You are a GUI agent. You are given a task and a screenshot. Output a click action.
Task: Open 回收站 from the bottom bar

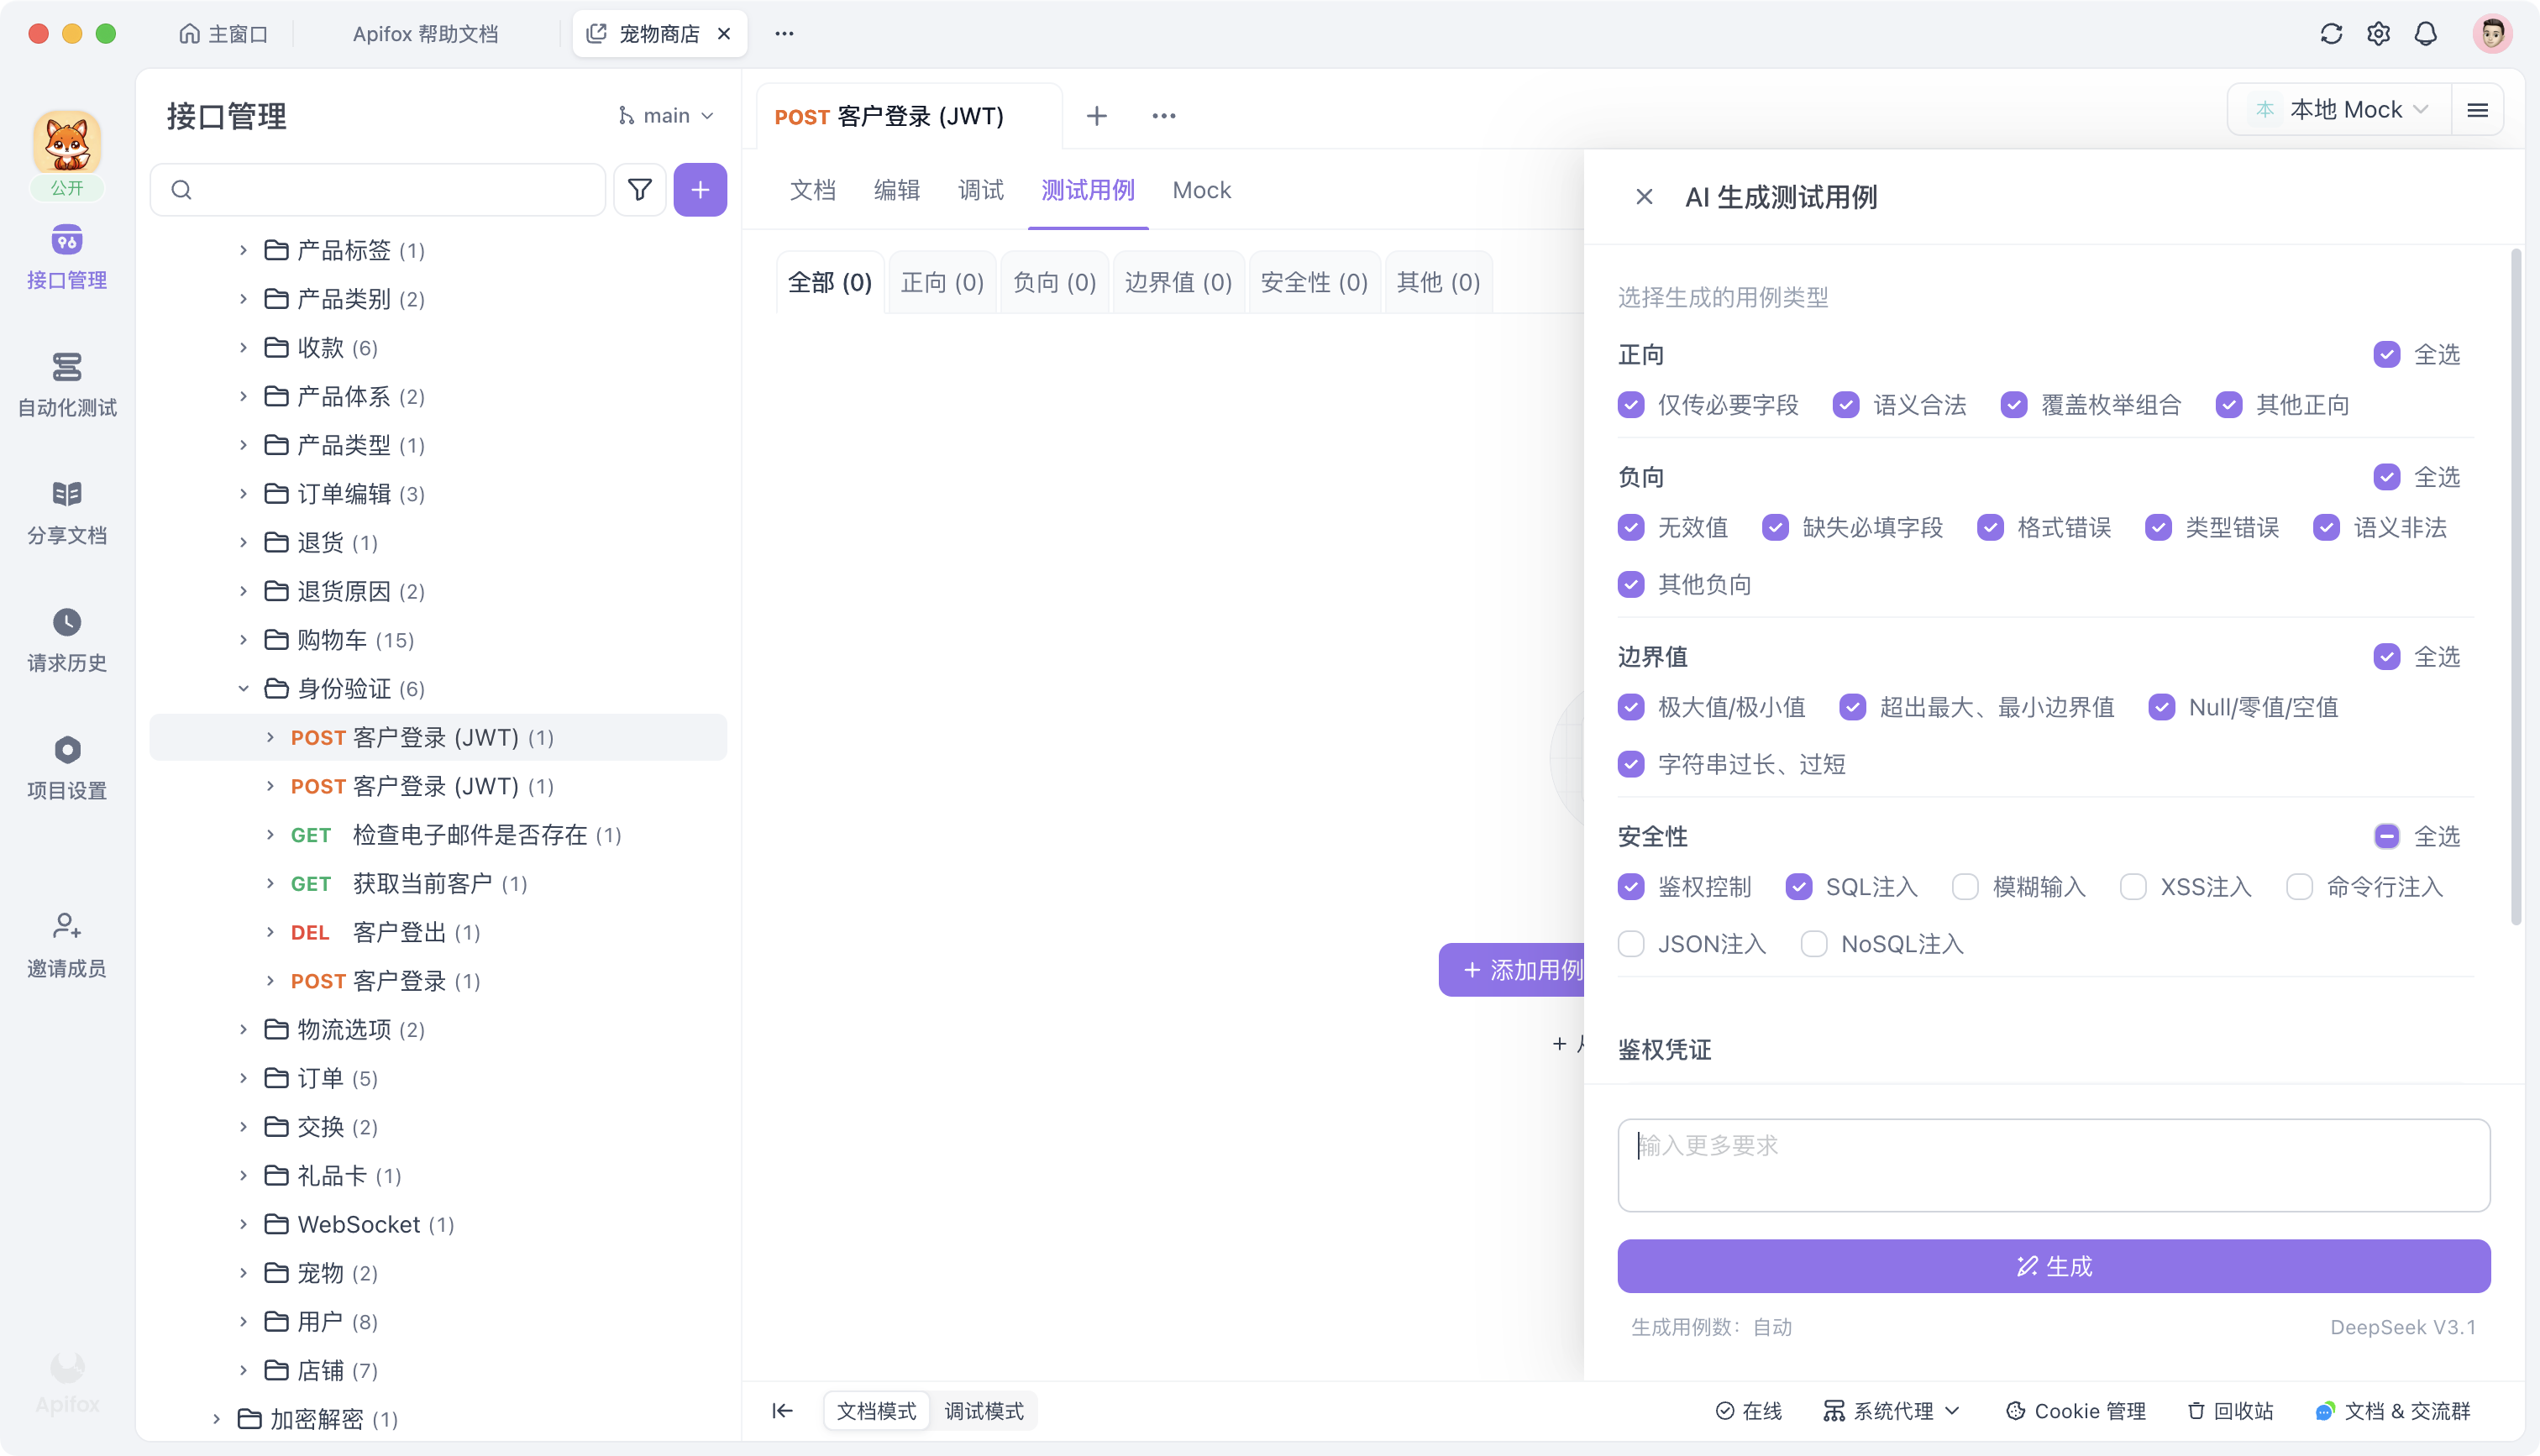2229,1411
